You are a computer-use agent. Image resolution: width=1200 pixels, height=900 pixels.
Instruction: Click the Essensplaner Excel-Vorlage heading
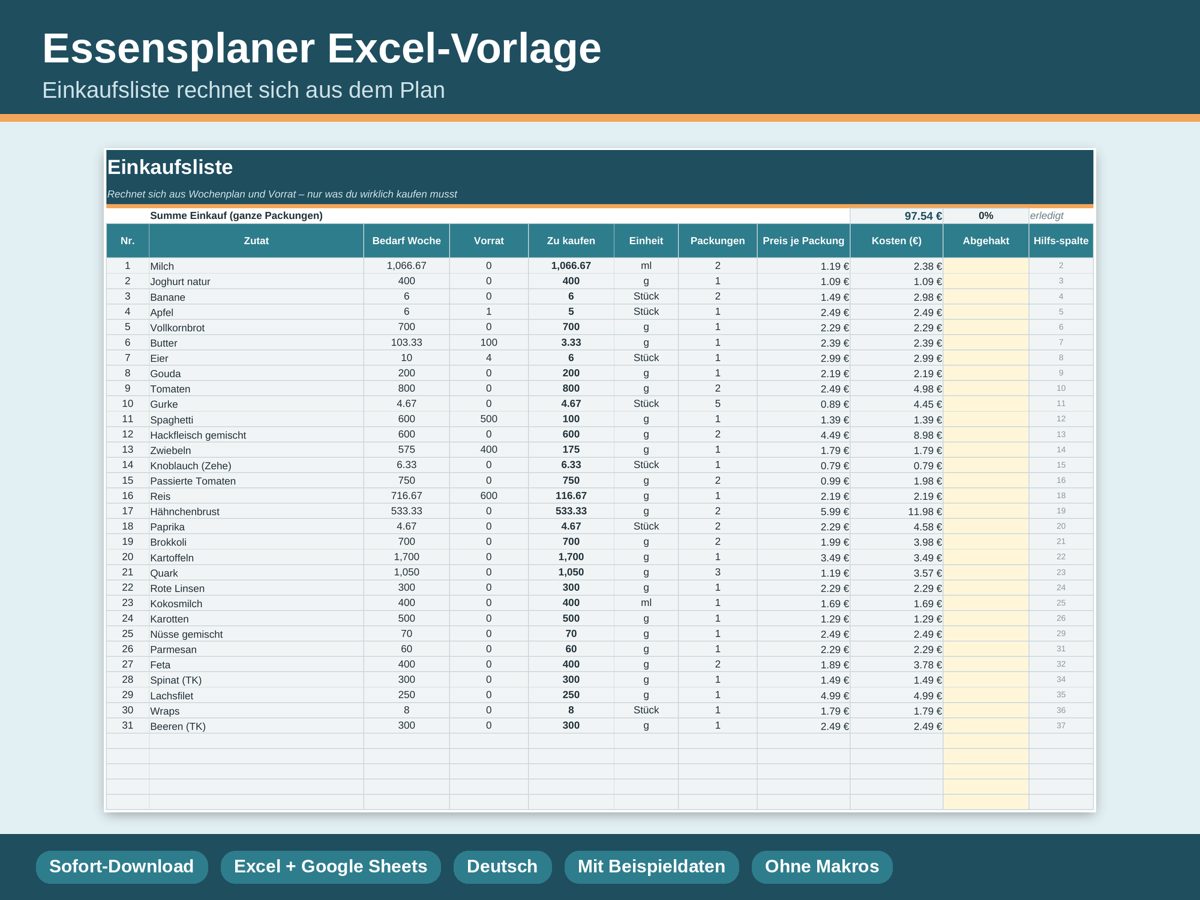pyautogui.click(x=322, y=48)
